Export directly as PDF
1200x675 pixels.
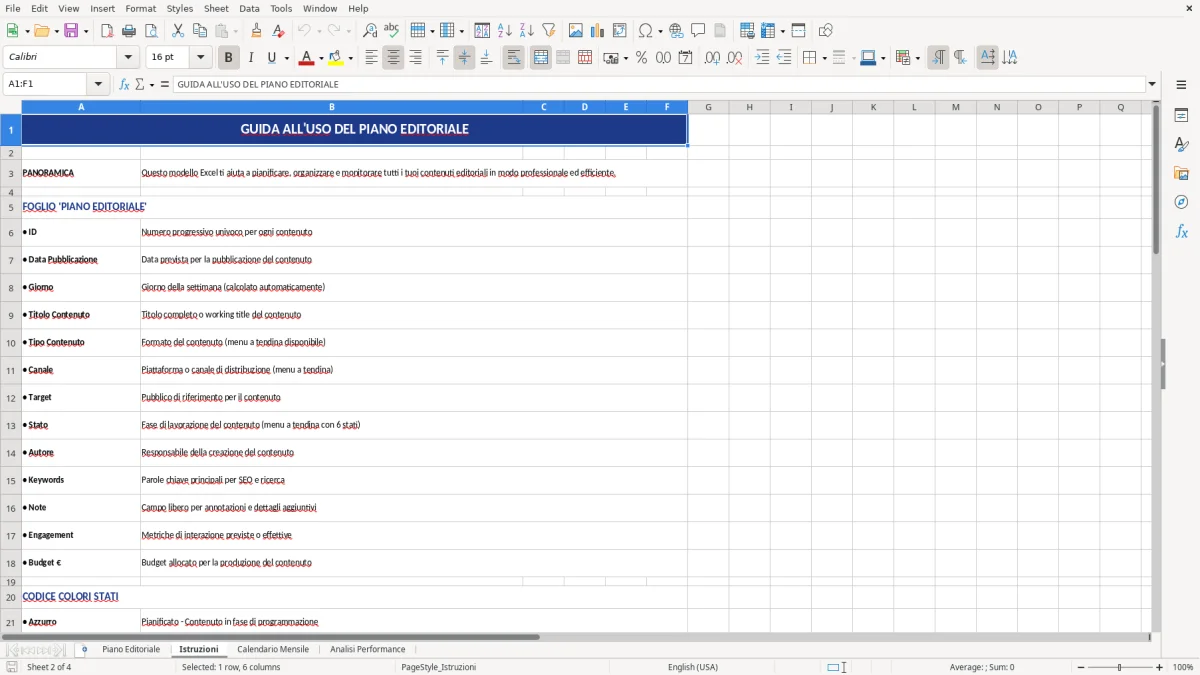[107, 30]
